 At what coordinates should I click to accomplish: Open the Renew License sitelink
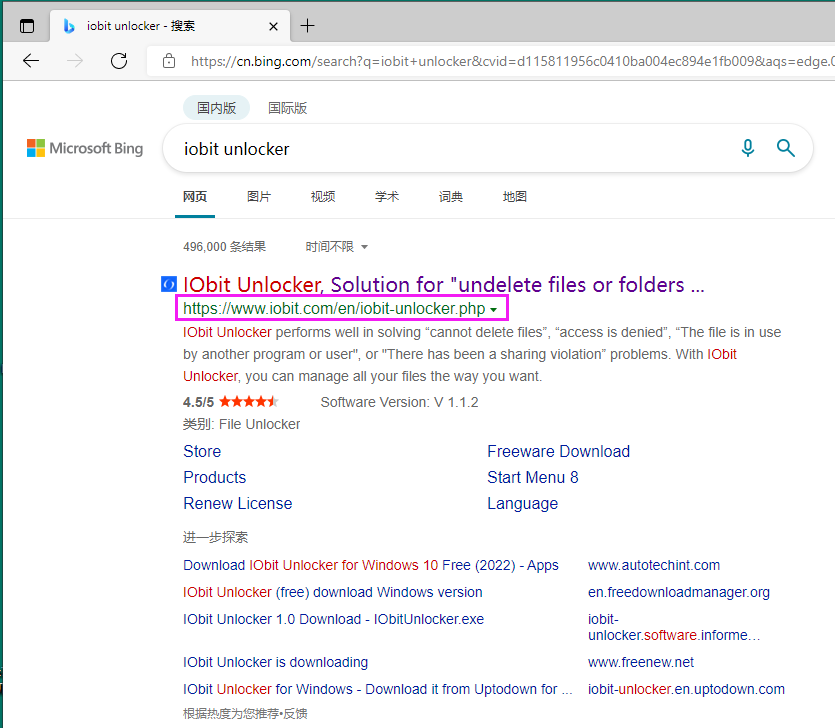(x=237, y=503)
